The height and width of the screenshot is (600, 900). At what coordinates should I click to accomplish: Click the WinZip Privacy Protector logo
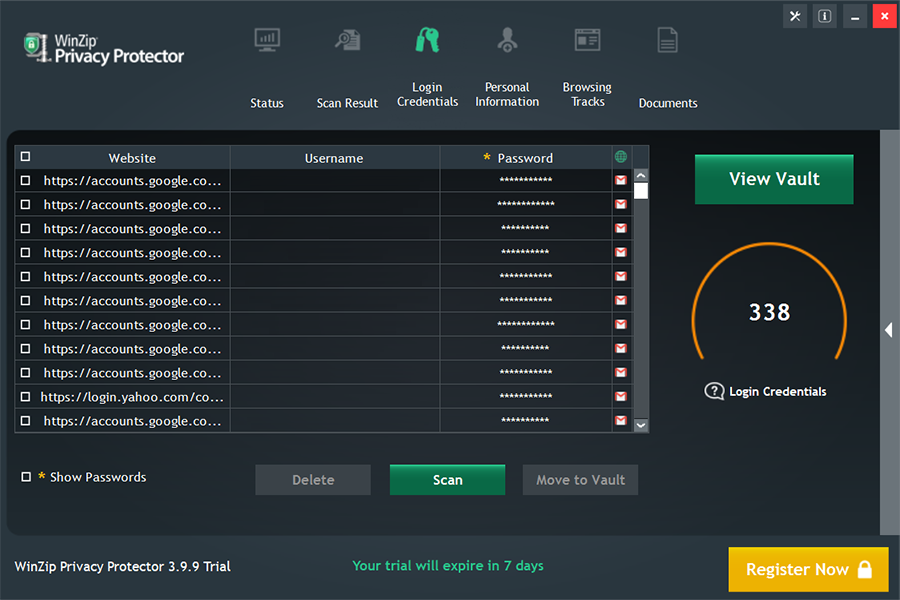tap(103, 48)
